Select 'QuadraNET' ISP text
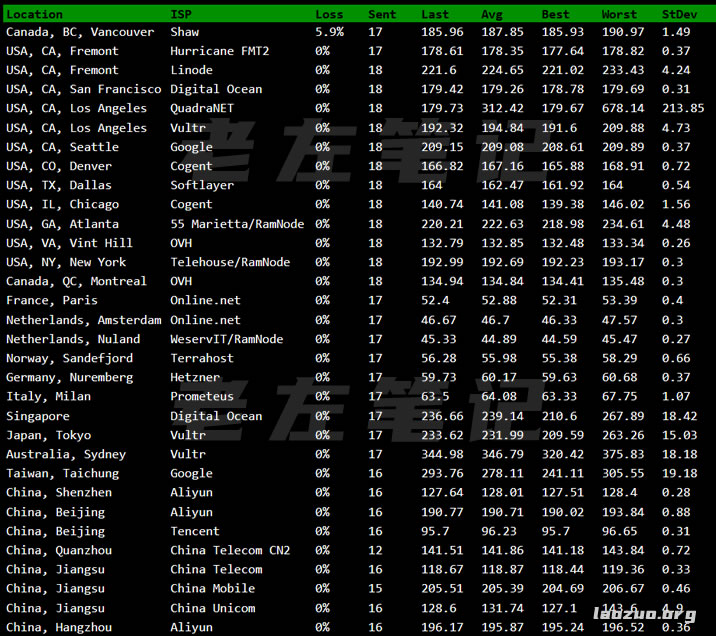This screenshot has width=716, height=636. [202, 109]
